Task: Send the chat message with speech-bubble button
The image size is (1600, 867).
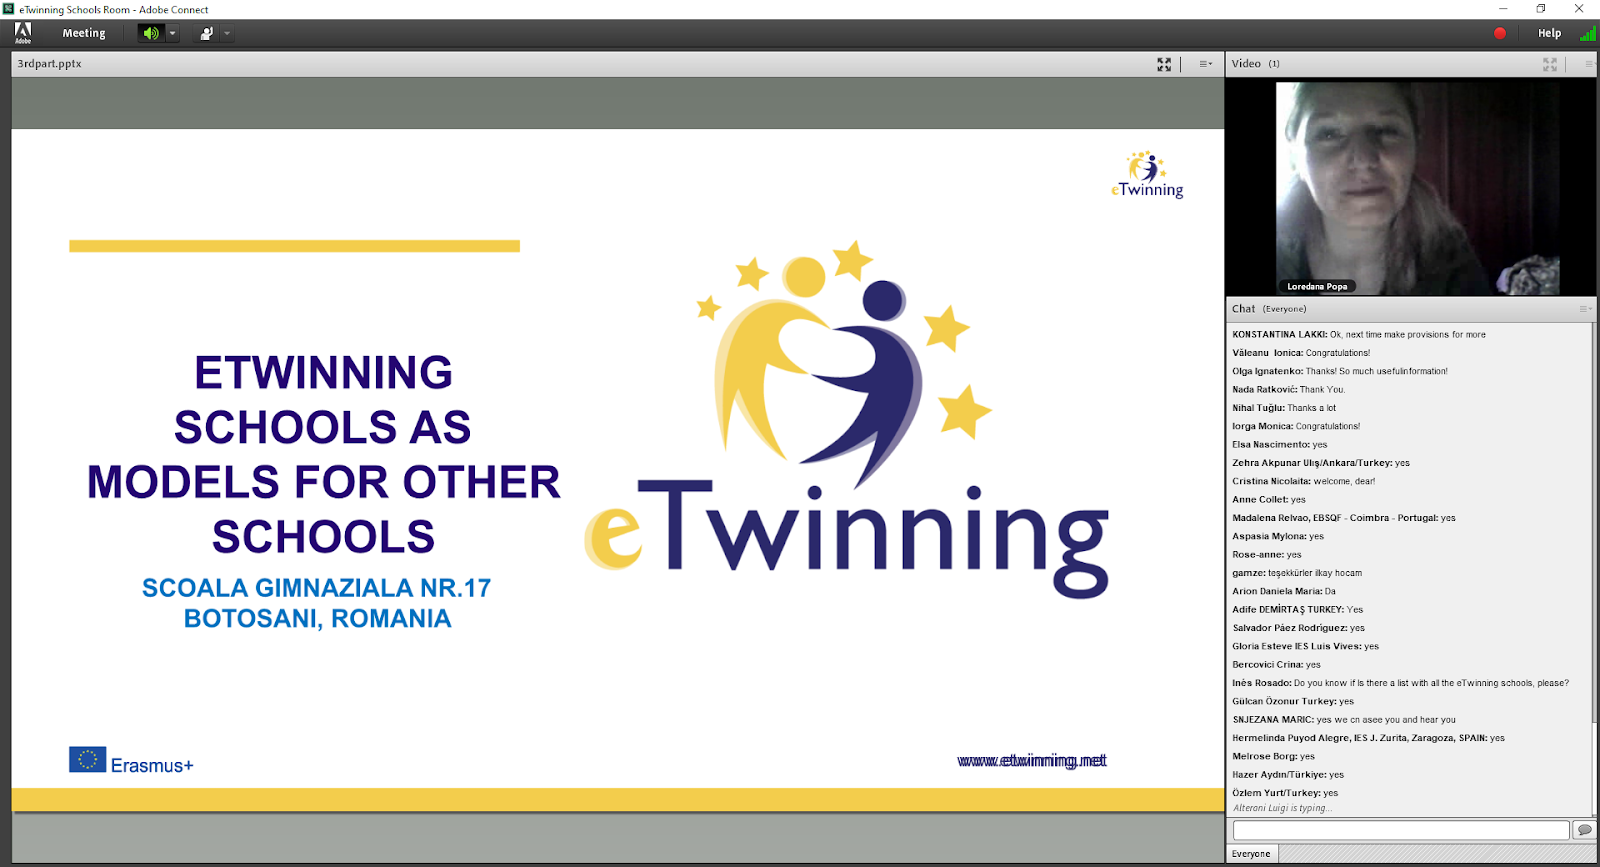Action: [x=1584, y=830]
